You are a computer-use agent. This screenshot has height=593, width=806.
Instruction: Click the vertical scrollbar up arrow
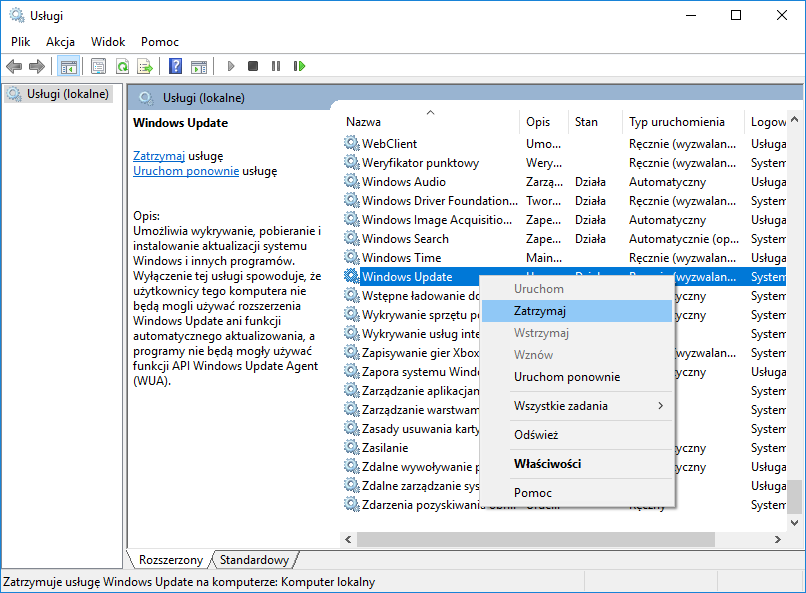[x=795, y=119]
